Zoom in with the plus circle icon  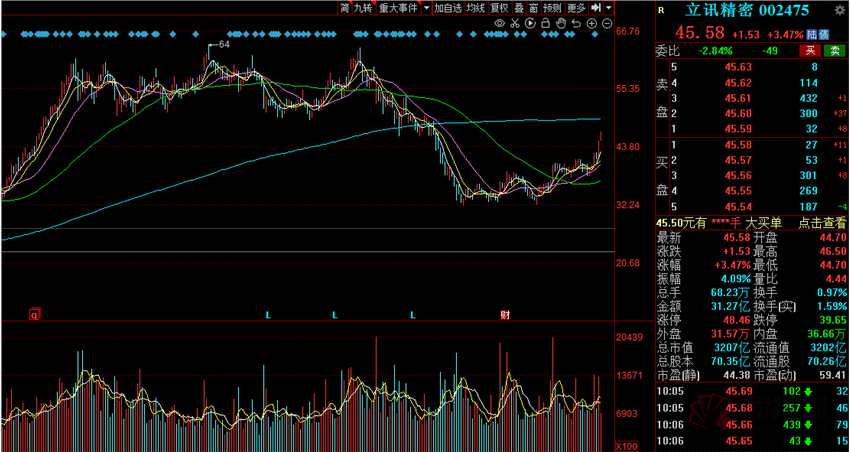[x=591, y=23]
